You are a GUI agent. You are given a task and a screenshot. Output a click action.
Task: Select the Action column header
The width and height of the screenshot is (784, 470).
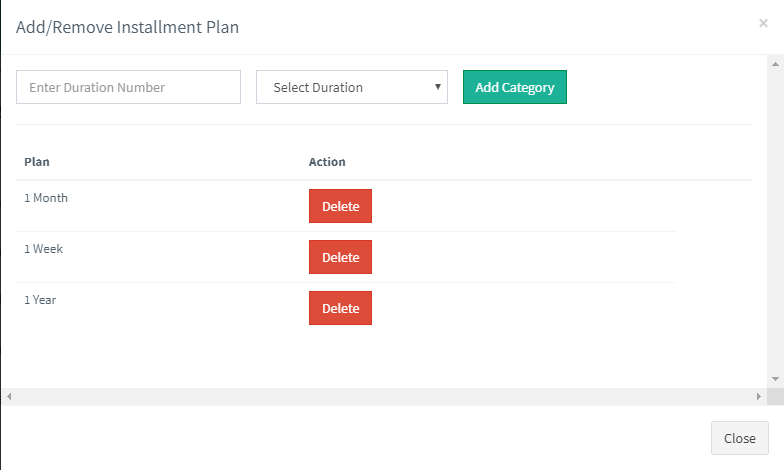[327, 162]
